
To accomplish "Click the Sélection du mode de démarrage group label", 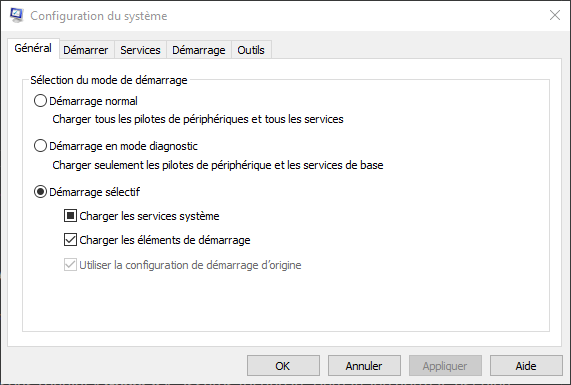I will click(109, 80).
